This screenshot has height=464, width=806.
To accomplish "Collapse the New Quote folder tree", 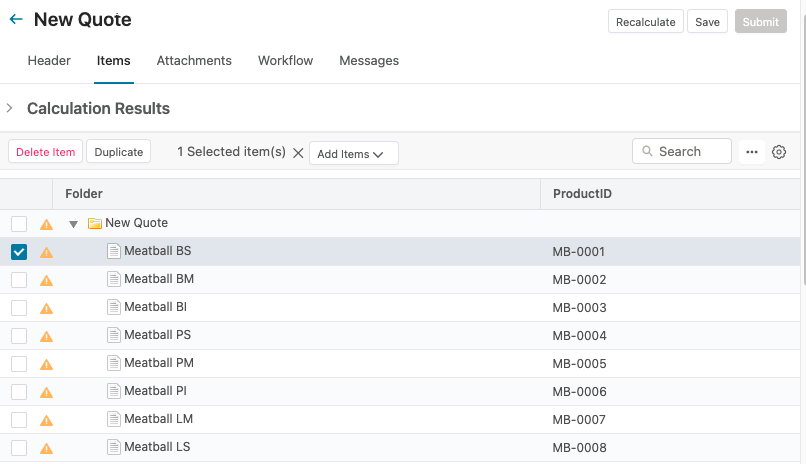I will click(74, 224).
